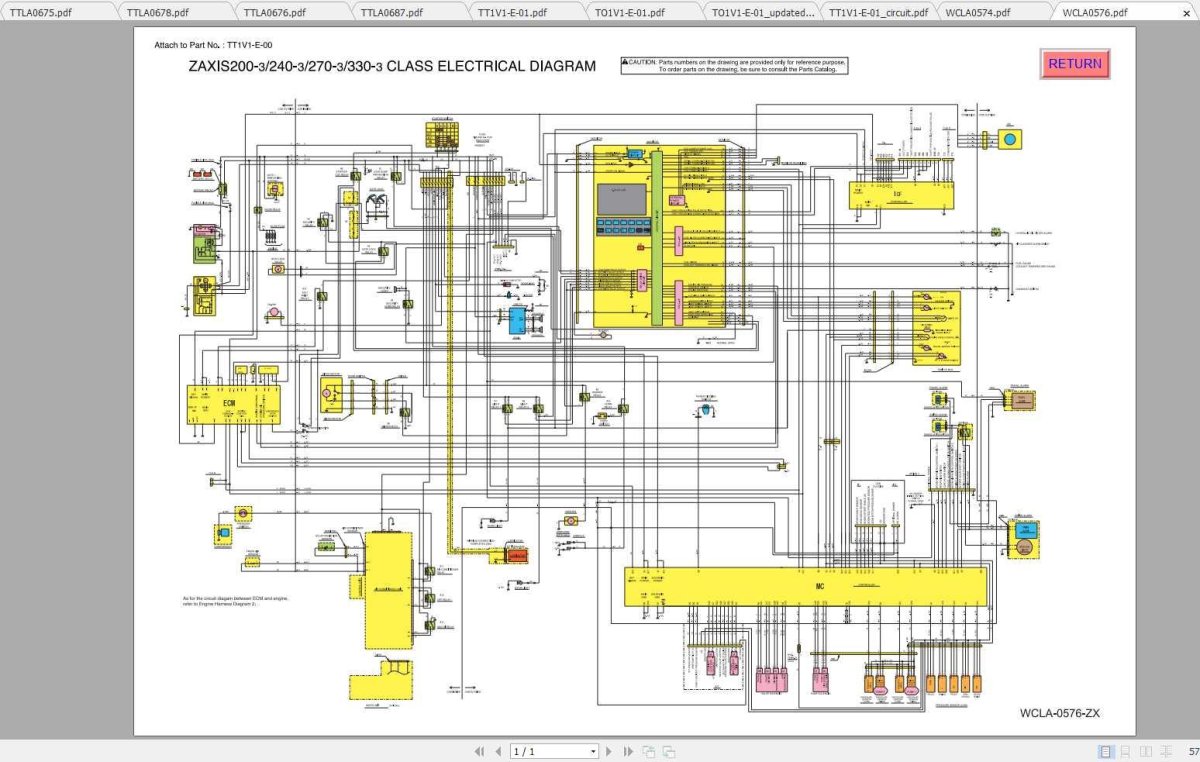
Task: Select two-page continuous scrolling view
Action: [x=1164, y=751]
